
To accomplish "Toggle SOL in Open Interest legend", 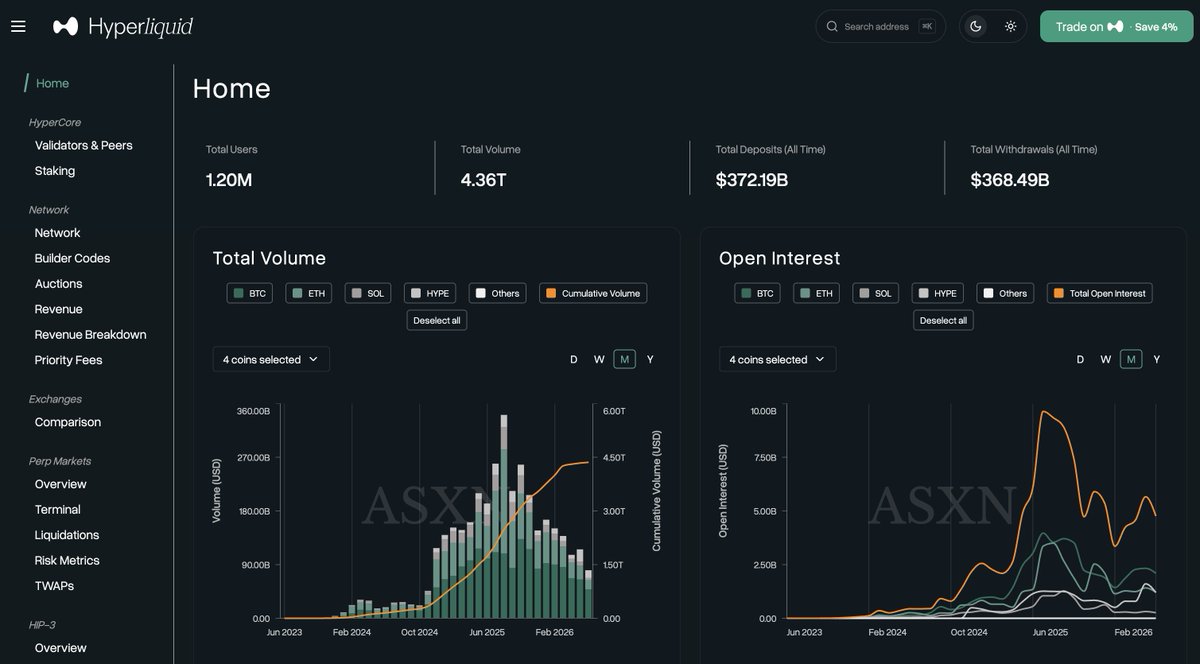I will point(876,293).
